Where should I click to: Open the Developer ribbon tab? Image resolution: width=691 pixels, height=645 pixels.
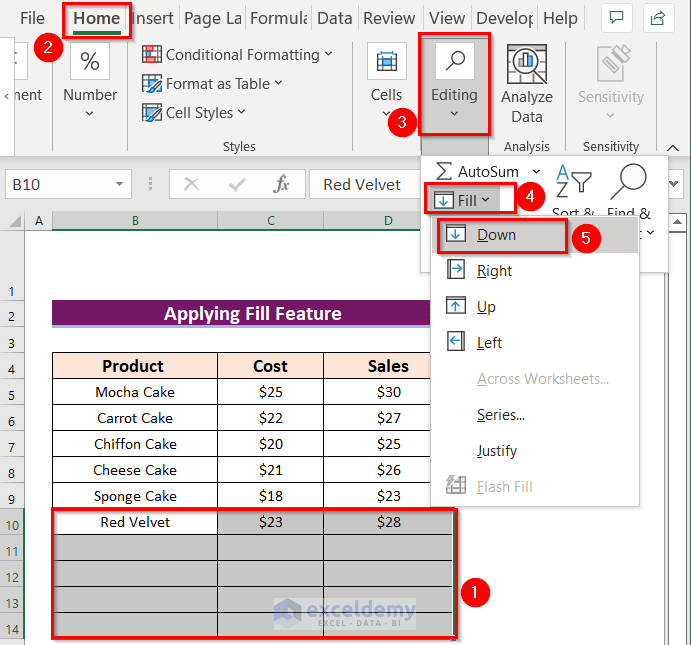(x=505, y=18)
